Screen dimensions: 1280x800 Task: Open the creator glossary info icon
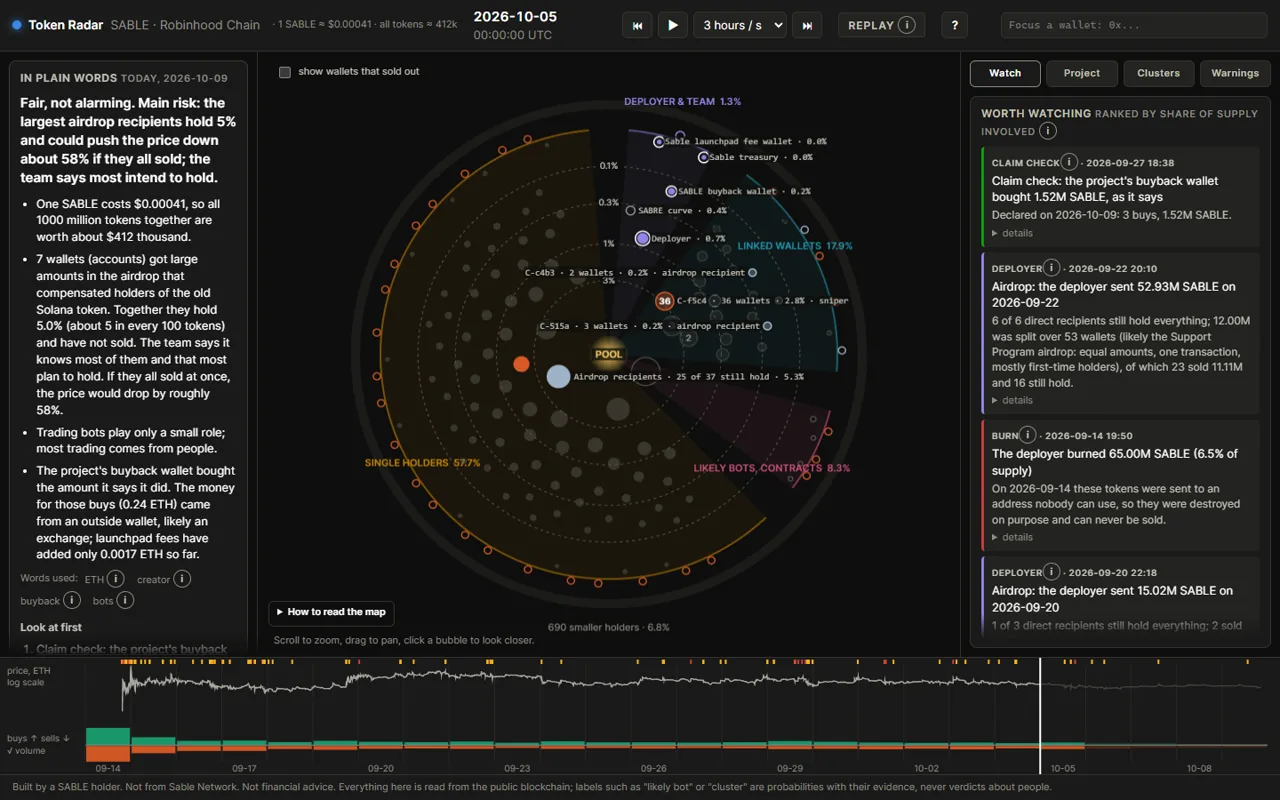pos(182,579)
